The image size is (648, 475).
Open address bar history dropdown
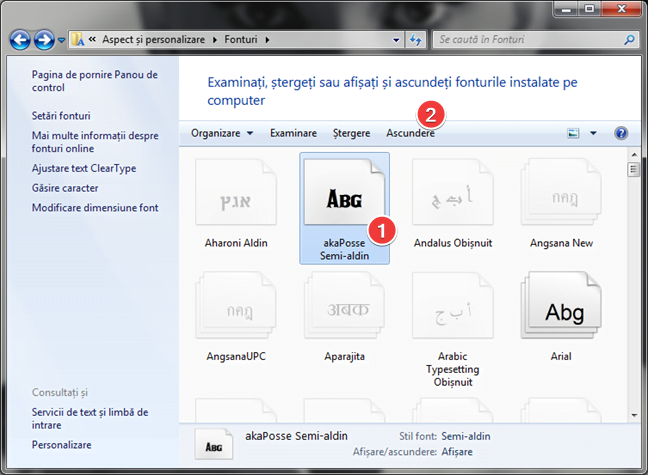click(396, 40)
